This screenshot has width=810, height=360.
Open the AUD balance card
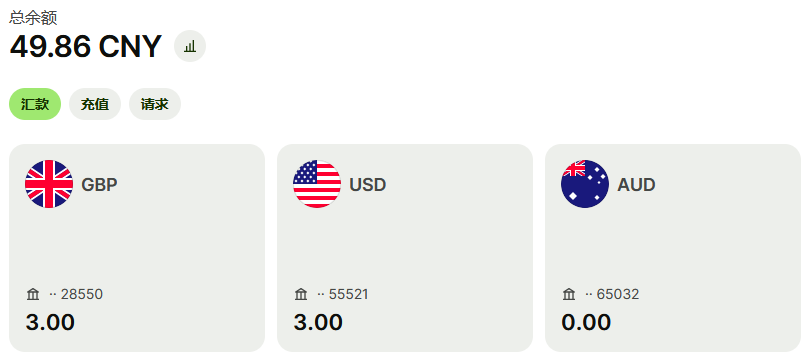tap(673, 248)
